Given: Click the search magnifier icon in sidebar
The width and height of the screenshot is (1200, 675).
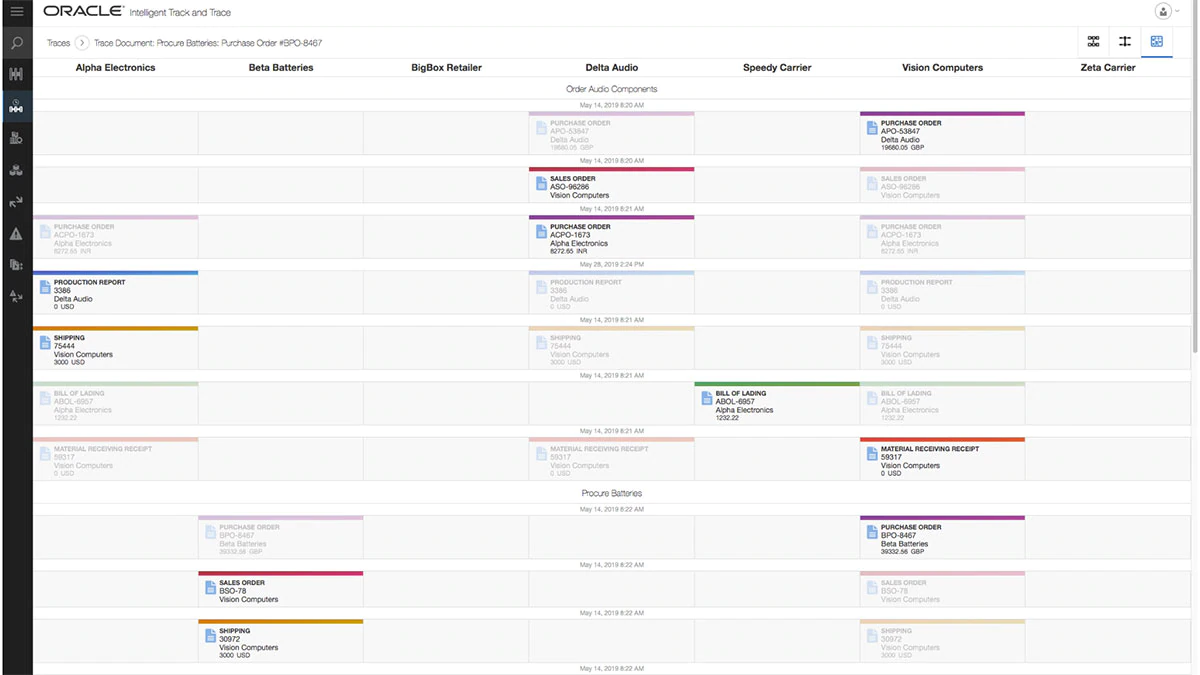Looking at the screenshot, I should (17, 43).
